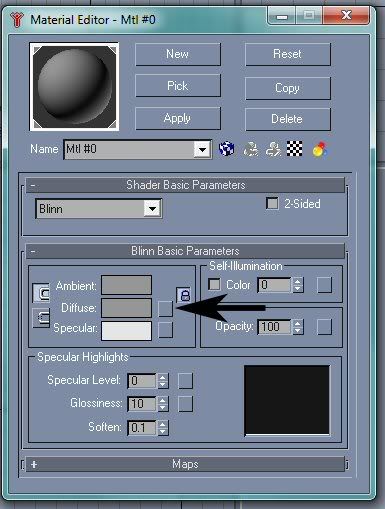The height and width of the screenshot is (509, 385).
Task: Click the Assign Material to Selection icon
Action: point(273,149)
